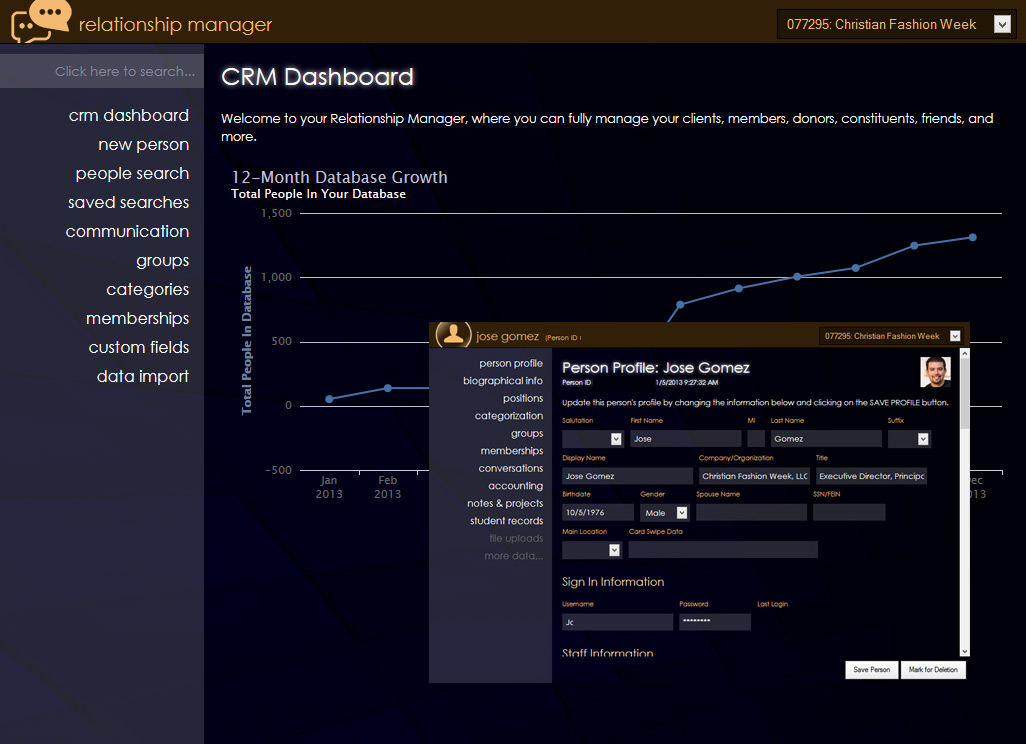Select data import from the left sidebar
1026x744 pixels.
pyautogui.click(x=142, y=377)
